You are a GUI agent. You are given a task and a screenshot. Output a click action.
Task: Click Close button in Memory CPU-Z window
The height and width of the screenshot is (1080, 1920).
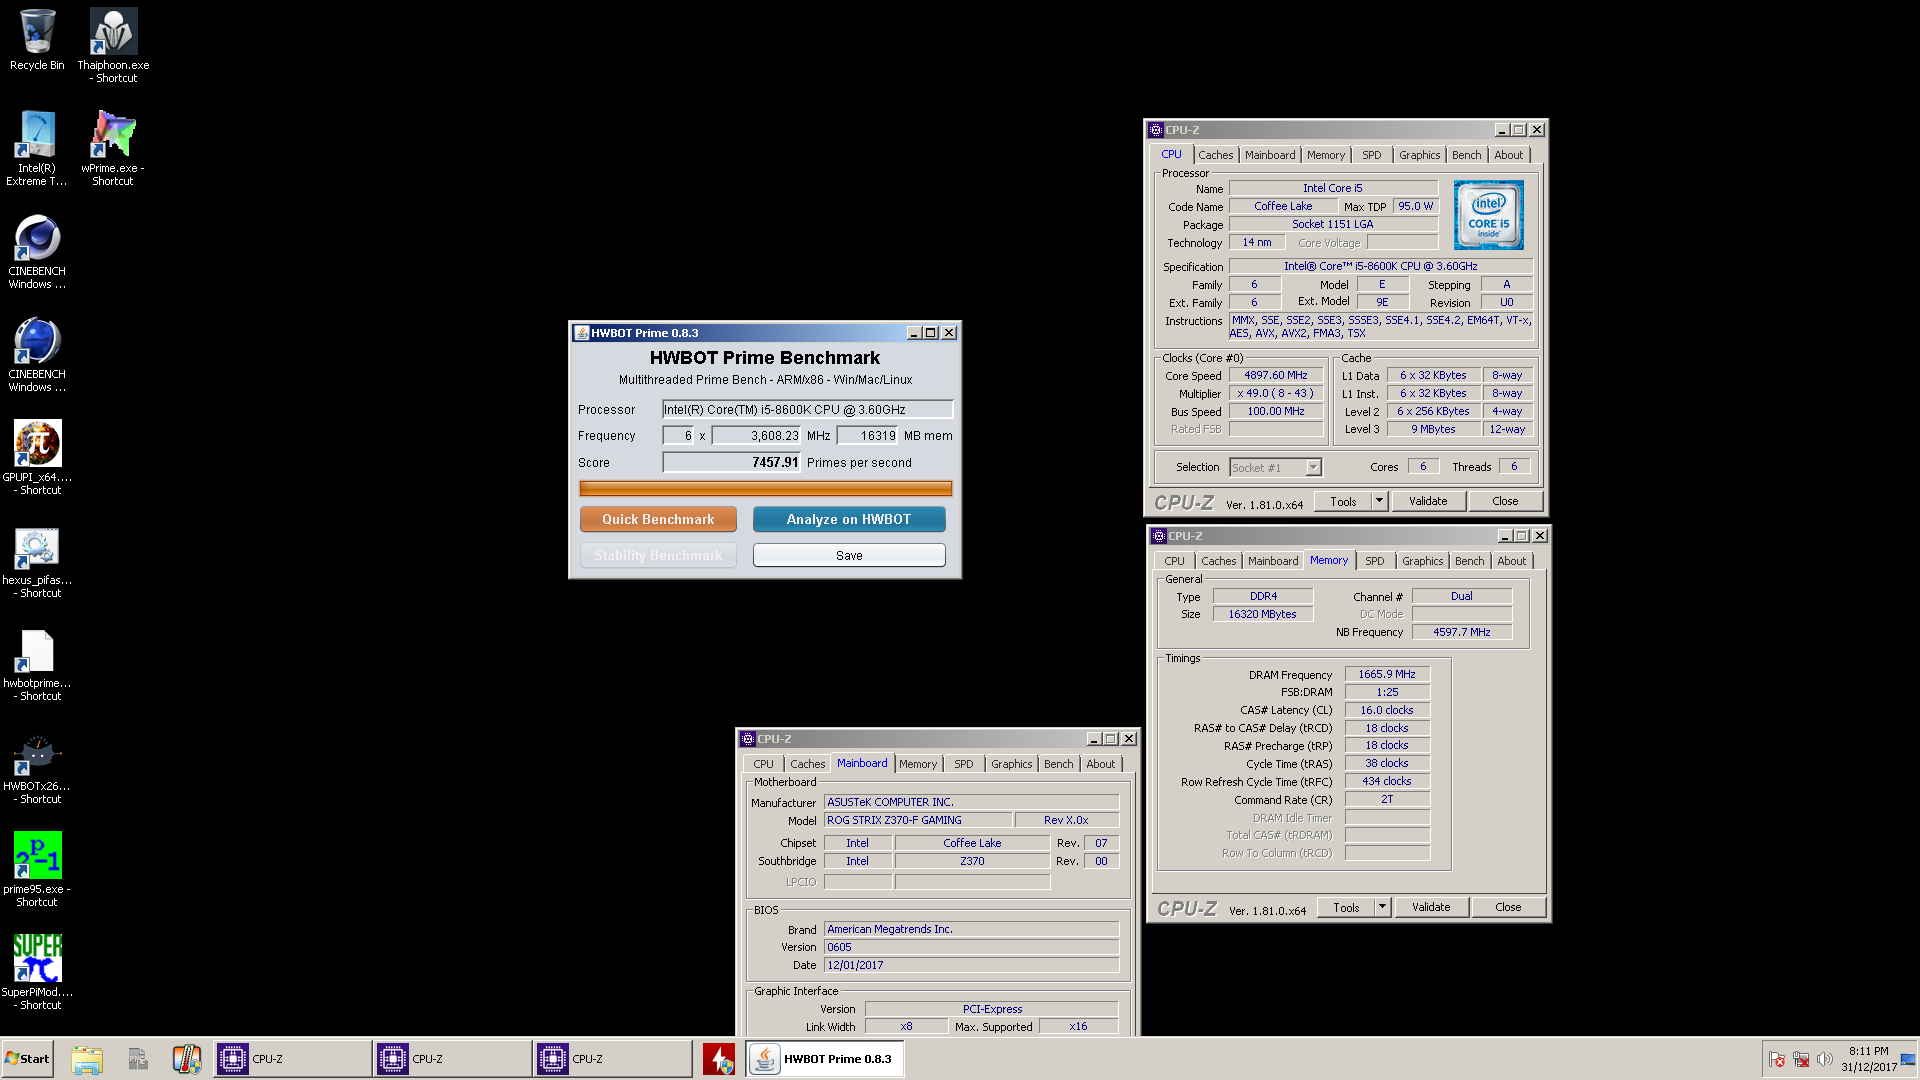1508,907
